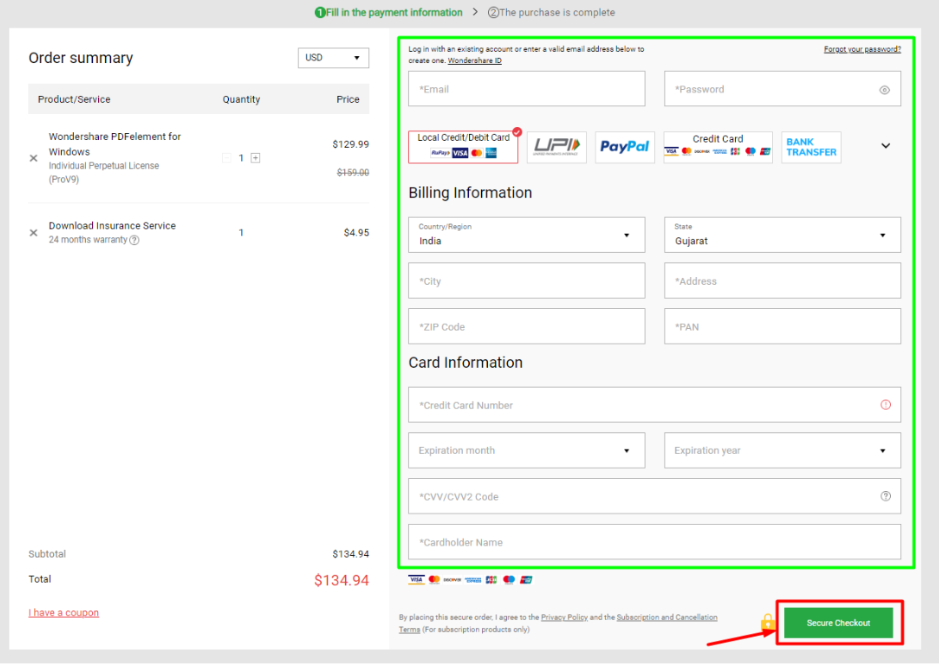
Task: Decrease PDFelement quantity with minus button
Action: (x=226, y=158)
